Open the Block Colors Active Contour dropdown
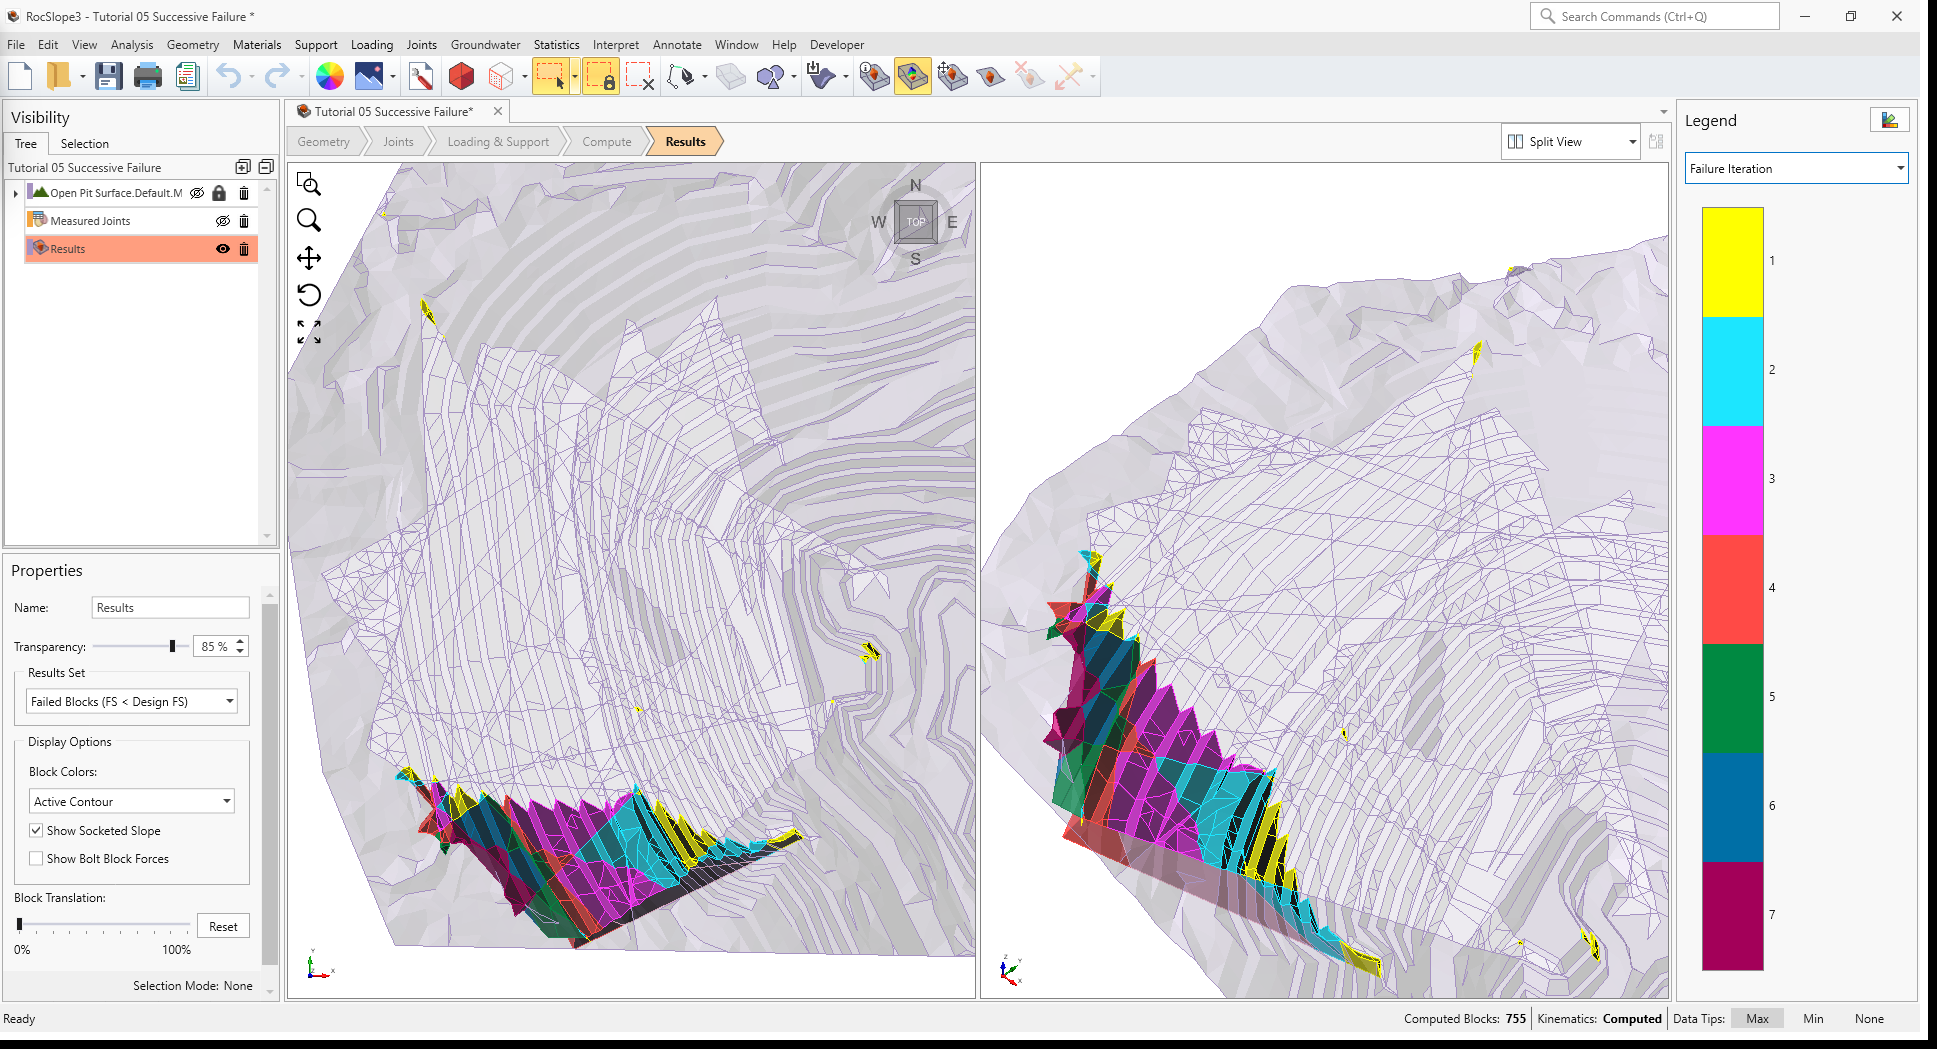Viewport: 1937px width, 1049px height. click(x=131, y=802)
